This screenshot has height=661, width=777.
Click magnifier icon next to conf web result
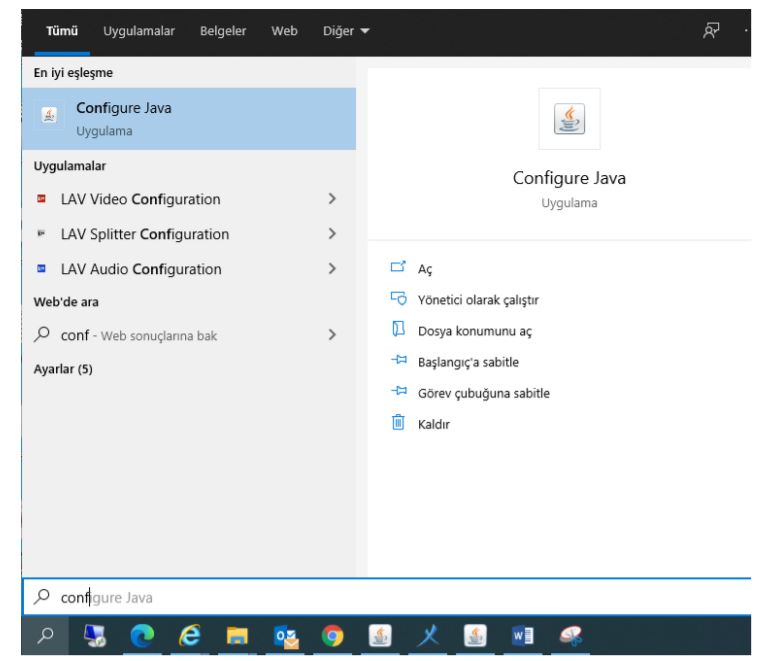pyautogui.click(x=42, y=334)
